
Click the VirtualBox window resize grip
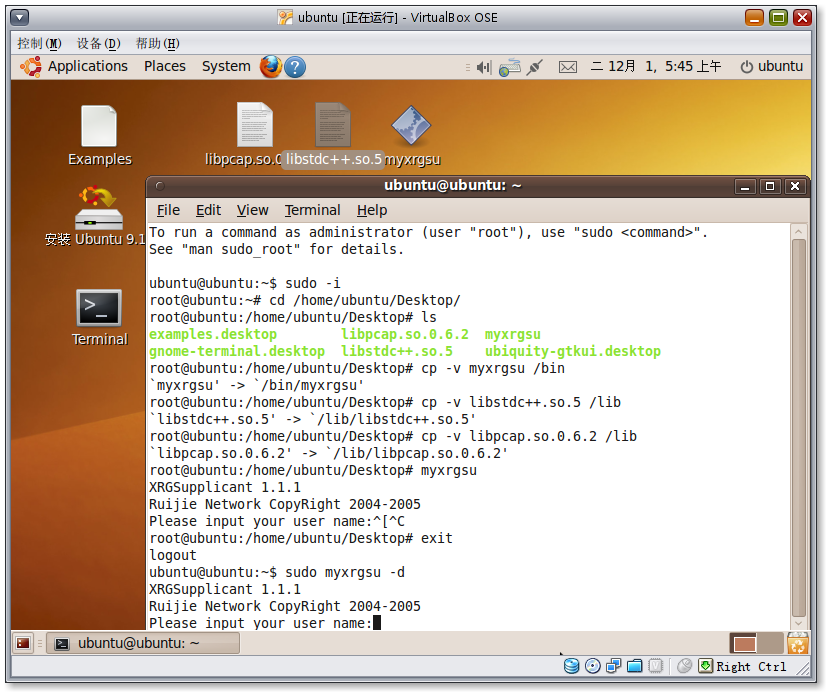coord(803,668)
